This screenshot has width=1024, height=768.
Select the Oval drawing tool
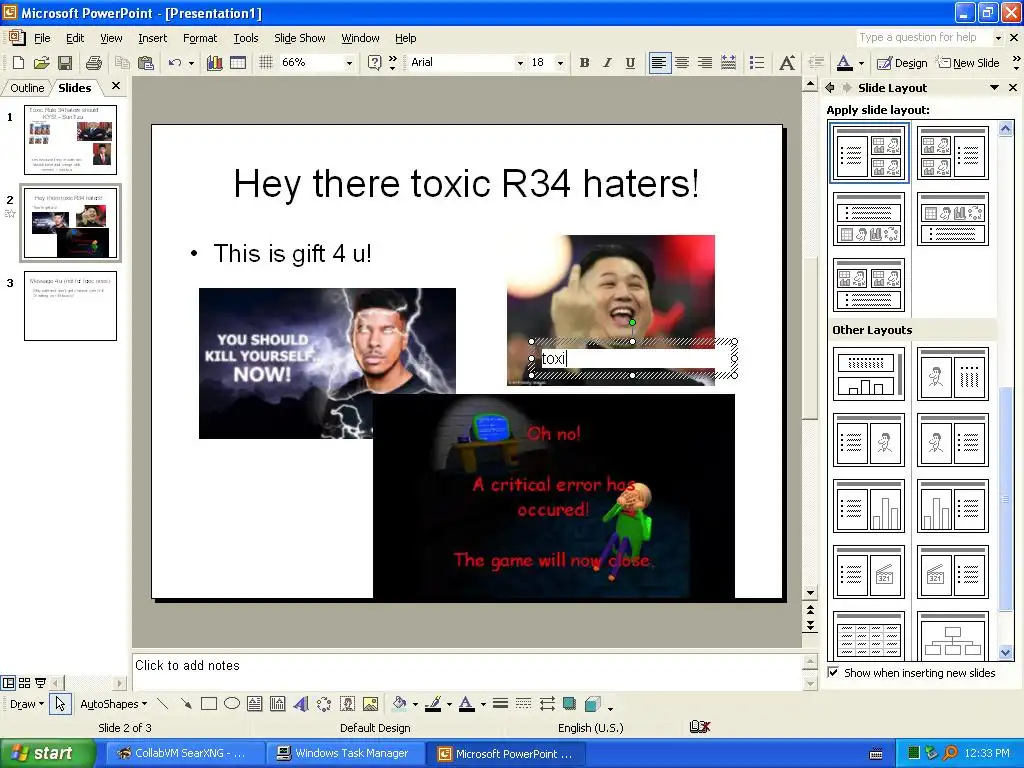click(x=232, y=704)
